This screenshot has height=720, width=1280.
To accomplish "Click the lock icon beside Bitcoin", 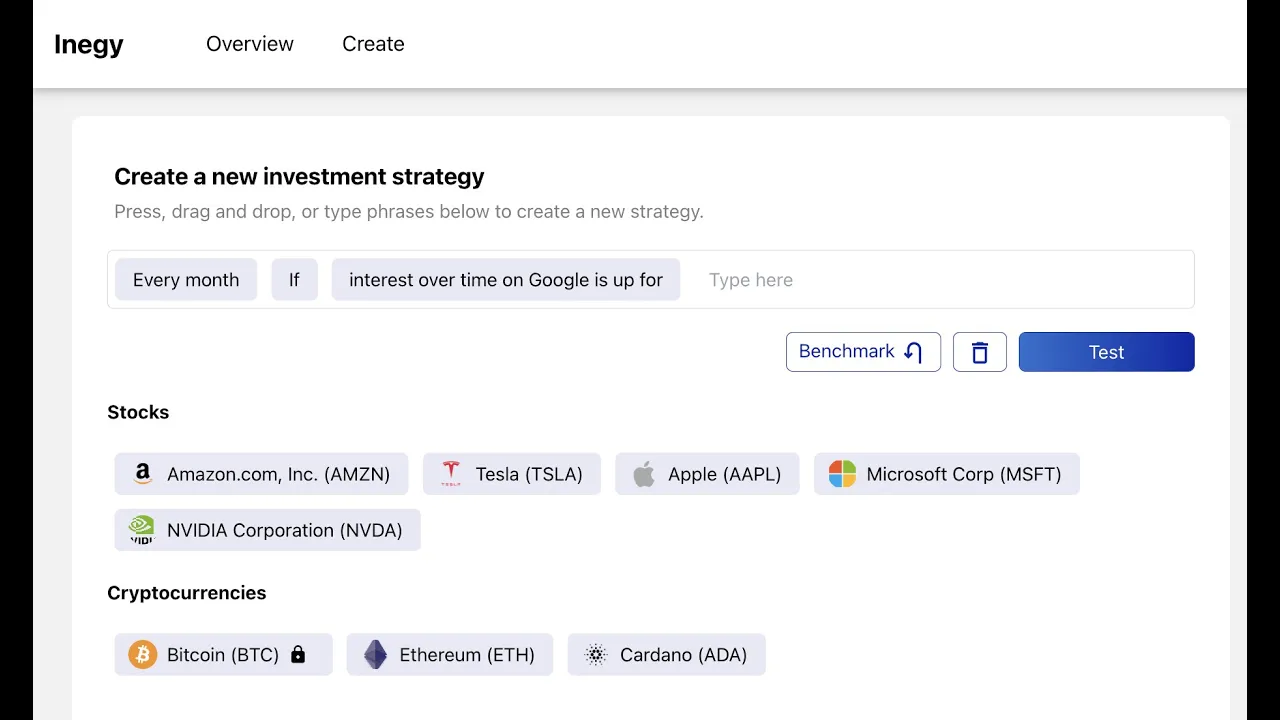I will pos(298,655).
